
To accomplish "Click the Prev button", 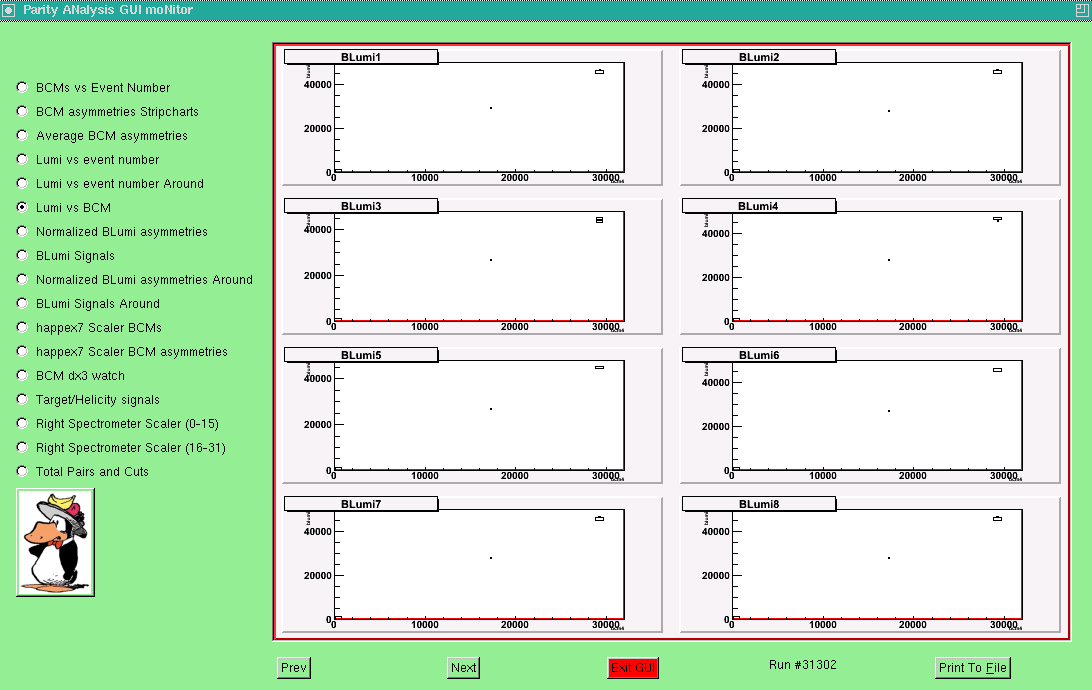I will click(x=293, y=668).
